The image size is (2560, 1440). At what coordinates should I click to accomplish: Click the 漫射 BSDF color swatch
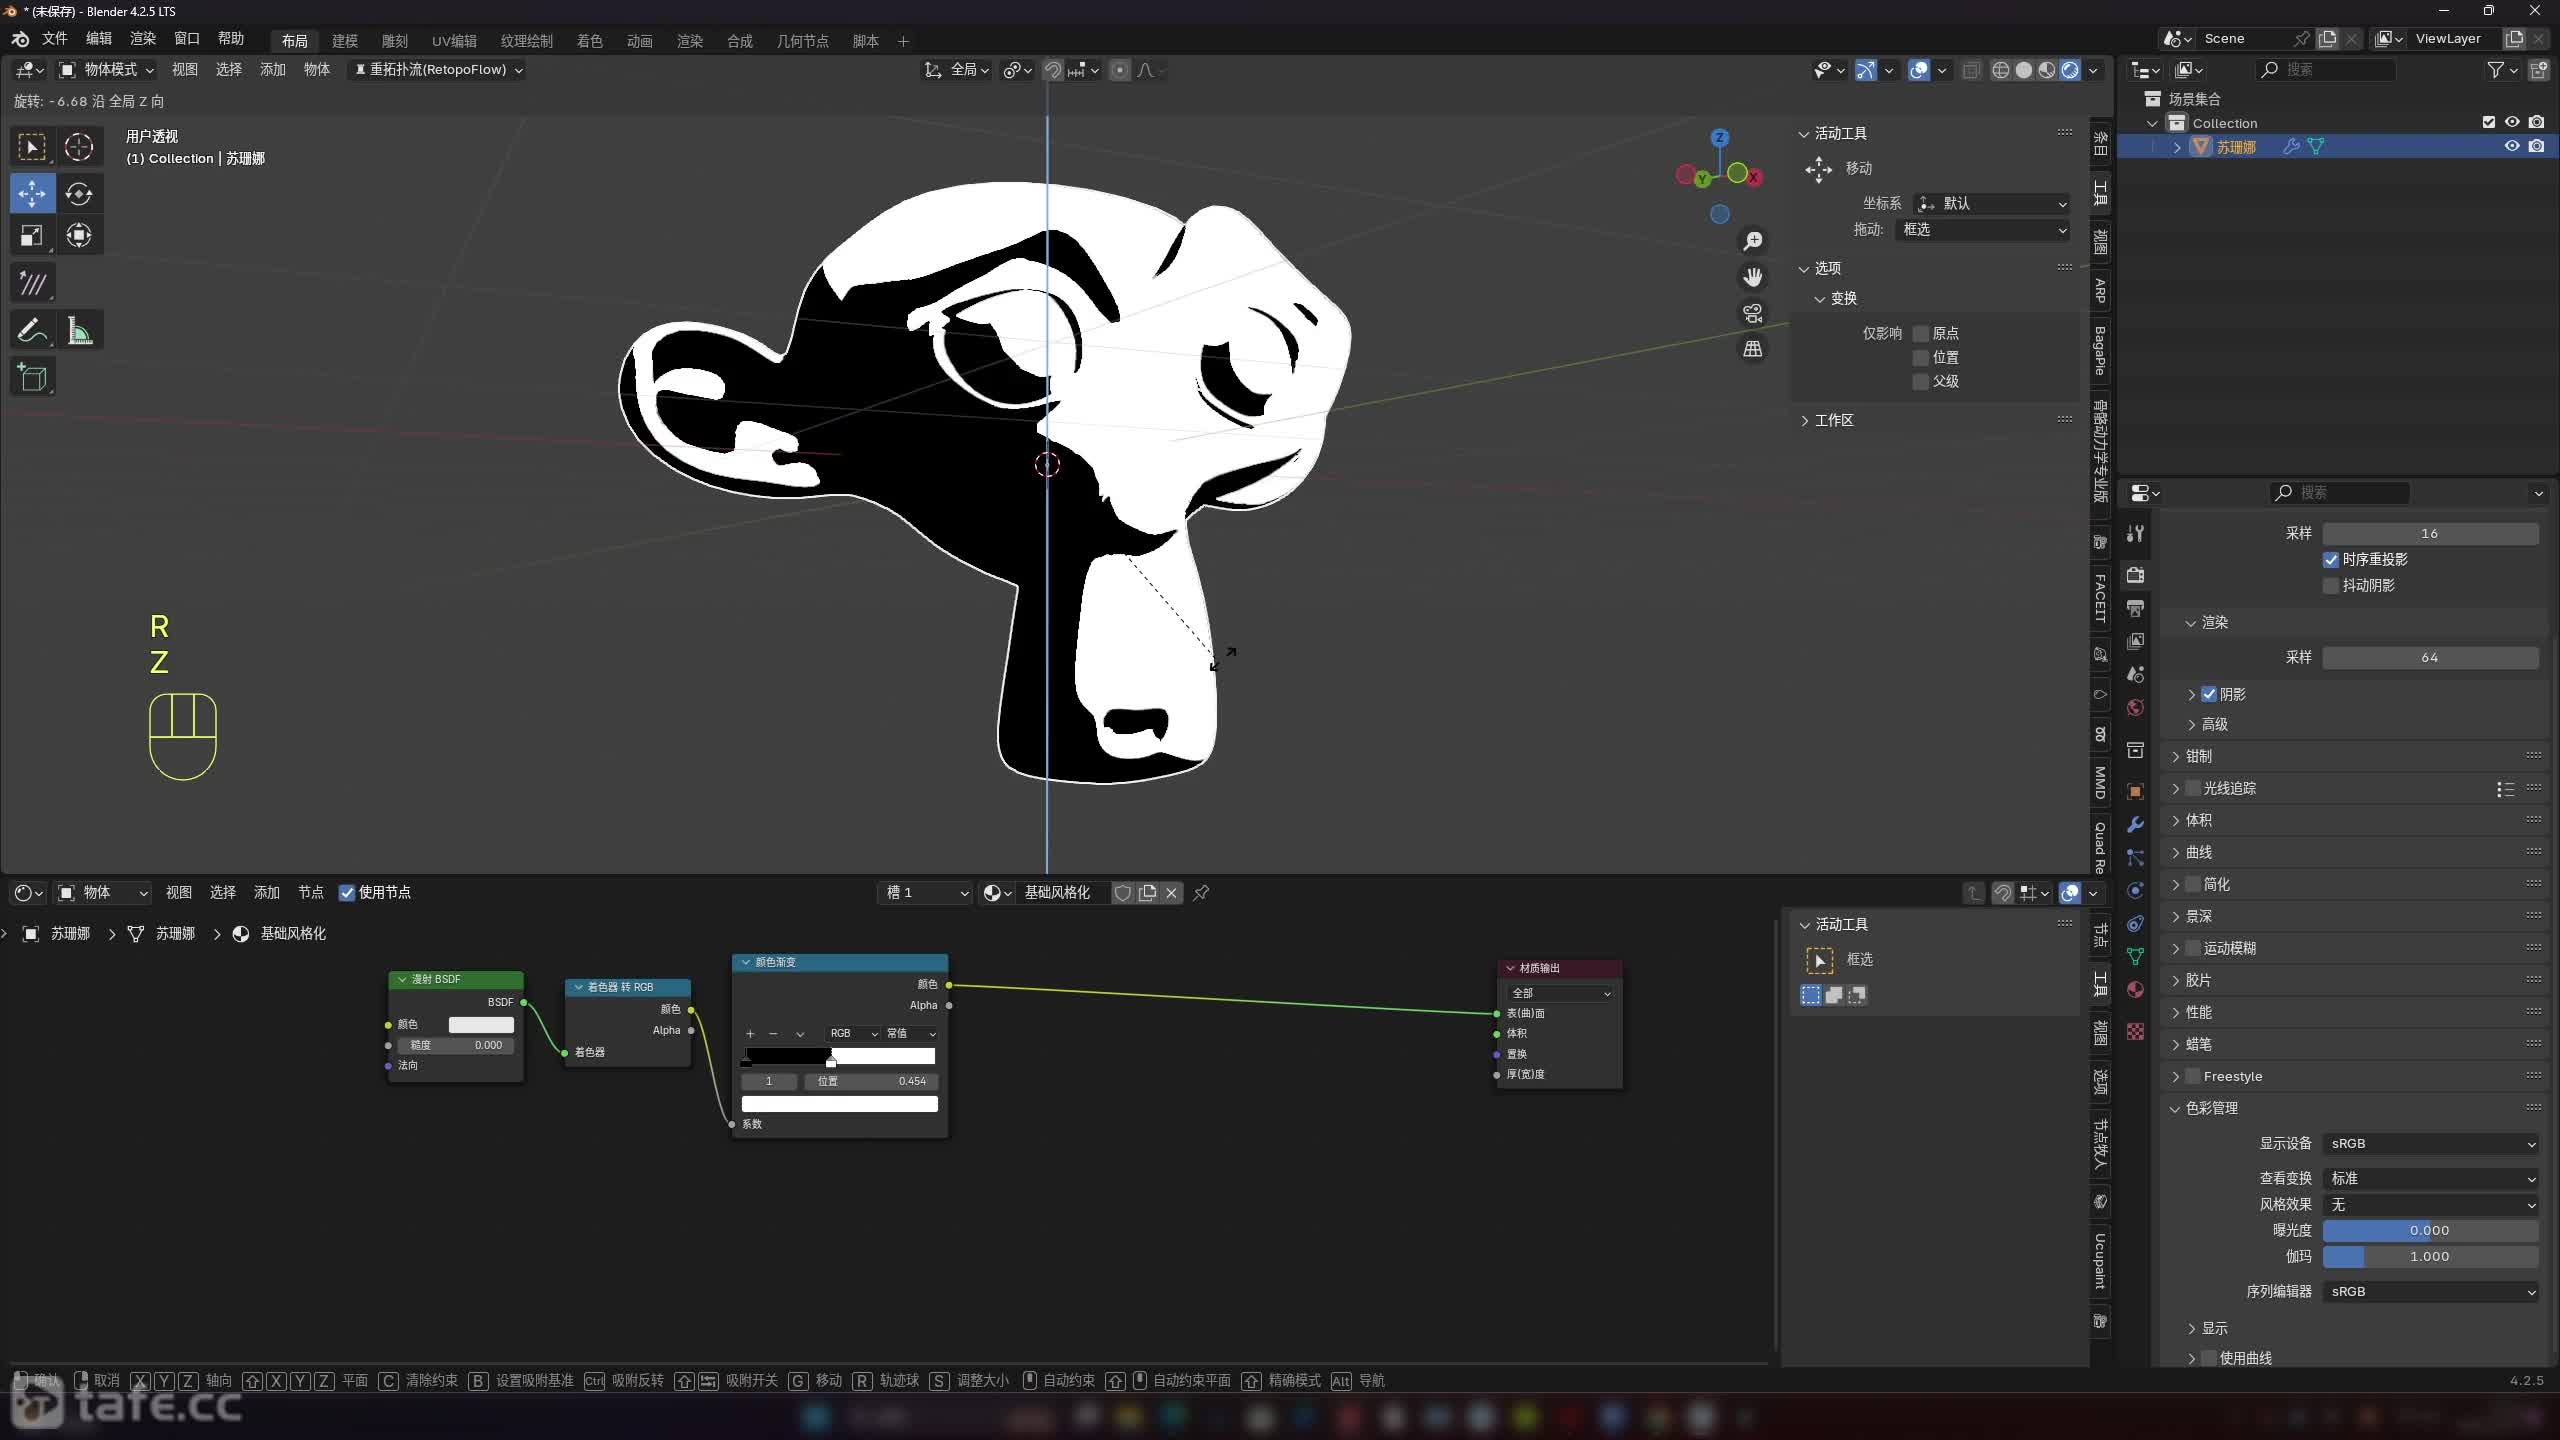(x=481, y=1024)
